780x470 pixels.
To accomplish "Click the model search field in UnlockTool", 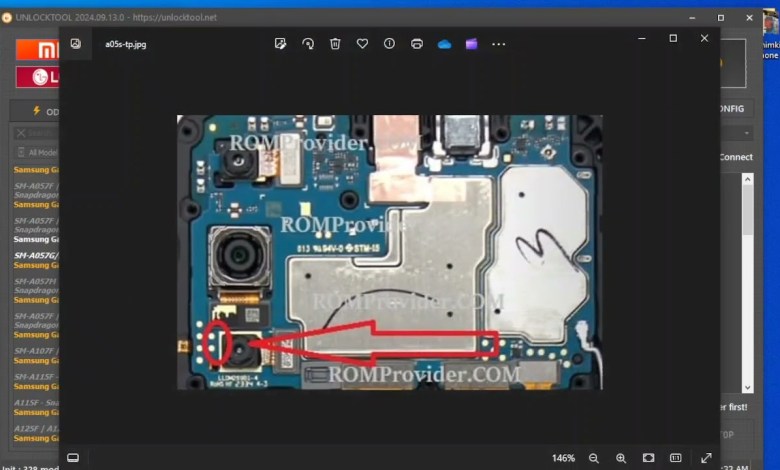I will (37, 133).
